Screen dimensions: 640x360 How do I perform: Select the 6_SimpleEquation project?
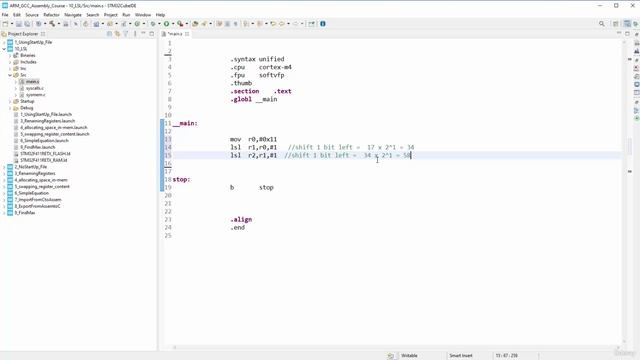pos(32,193)
